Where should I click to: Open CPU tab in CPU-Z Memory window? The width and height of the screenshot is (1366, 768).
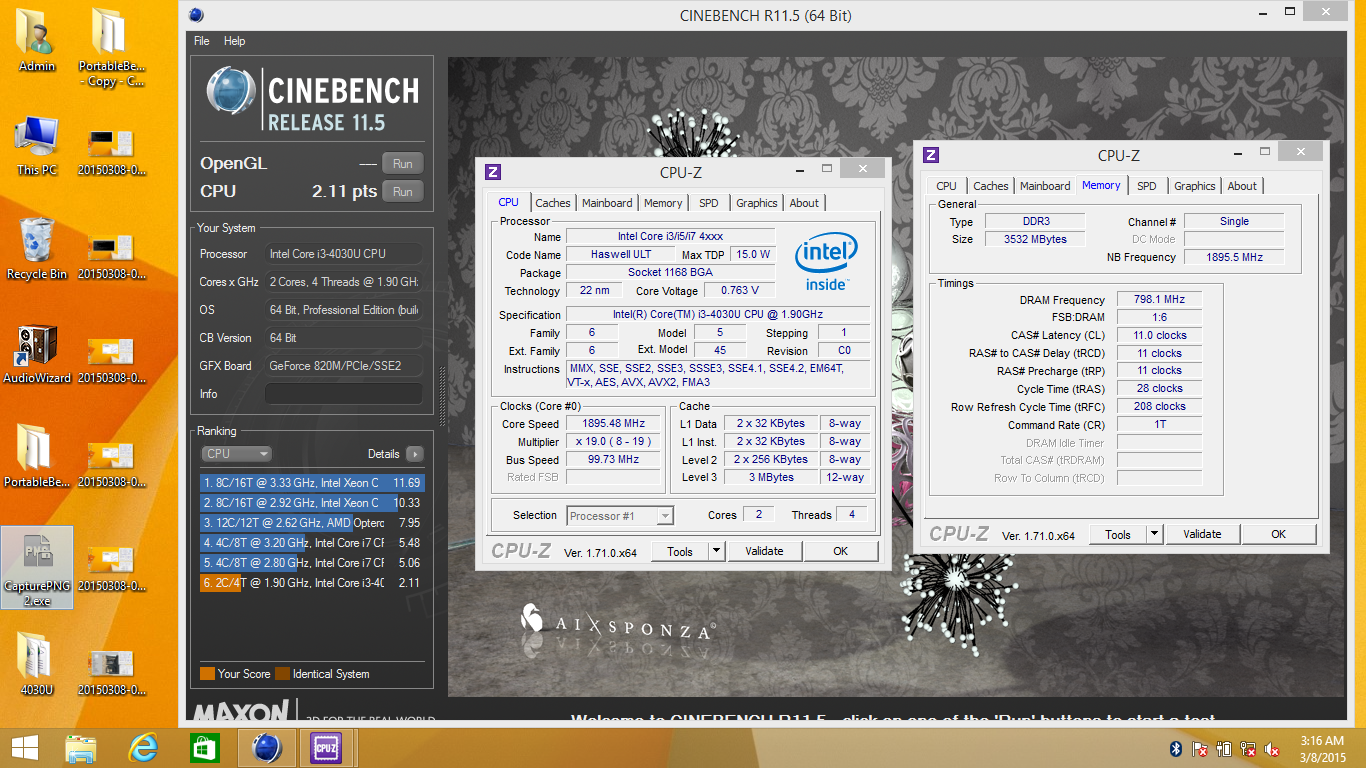pyautogui.click(x=946, y=186)
